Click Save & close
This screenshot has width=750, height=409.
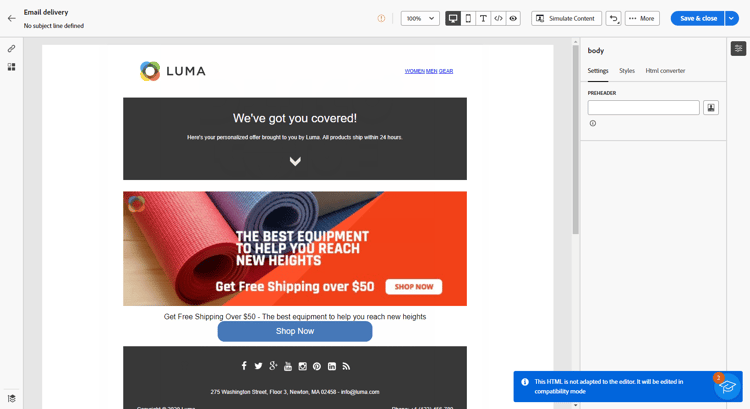coord(698,18)
